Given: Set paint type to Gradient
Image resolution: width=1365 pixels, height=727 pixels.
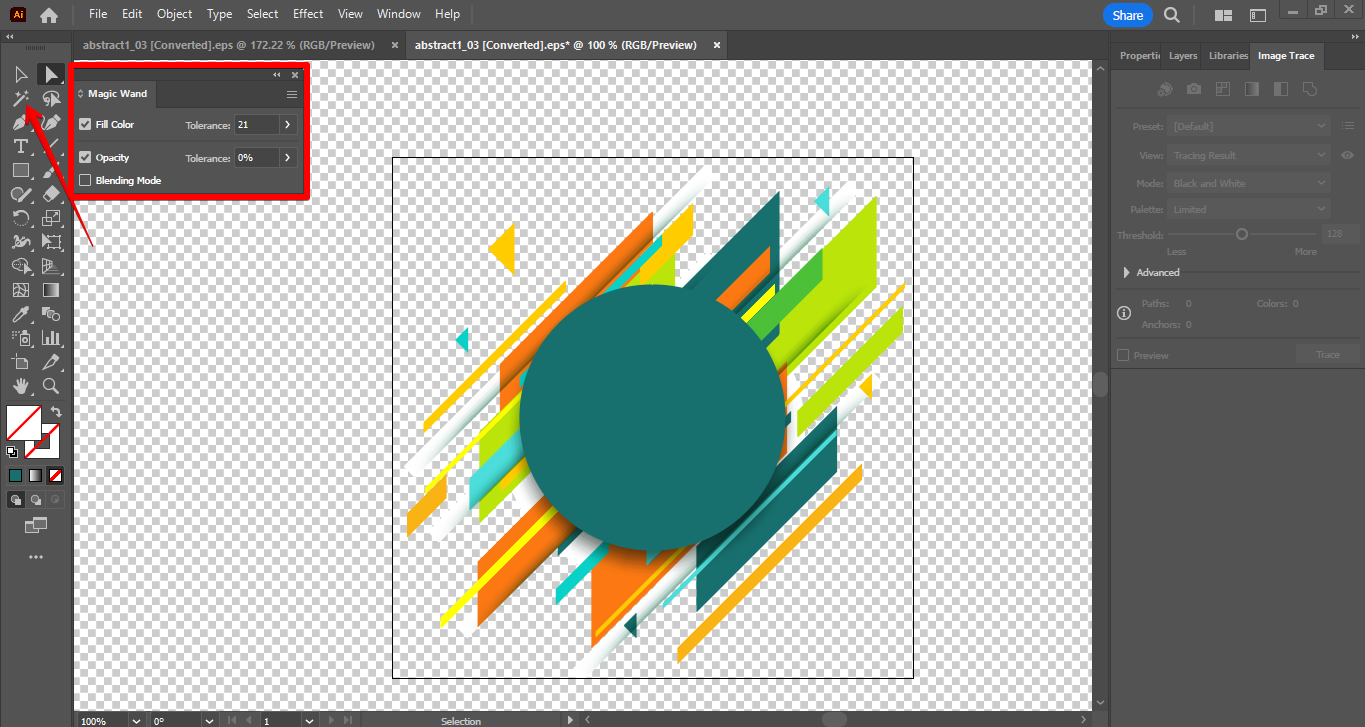Looking at the screenshot, I should click(36, 476).
